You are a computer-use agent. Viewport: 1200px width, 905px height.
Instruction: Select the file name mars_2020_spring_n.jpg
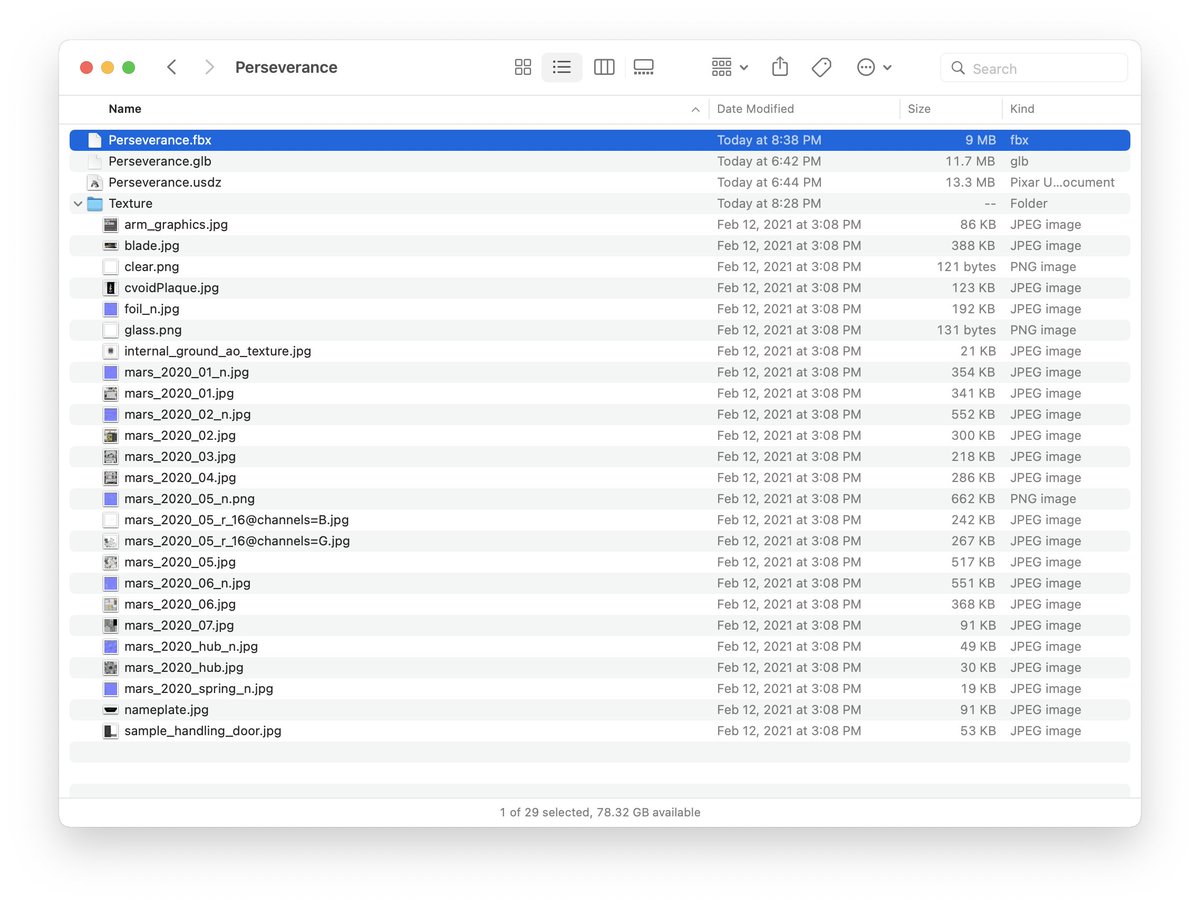pyautogui.click(x=198, y=689)
